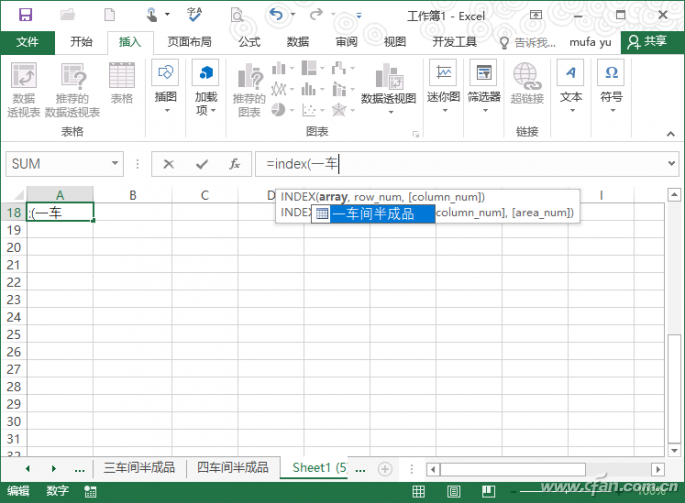Switch to the Data (数据) tab
Viewport: 685px width, 503px height.
298,42
